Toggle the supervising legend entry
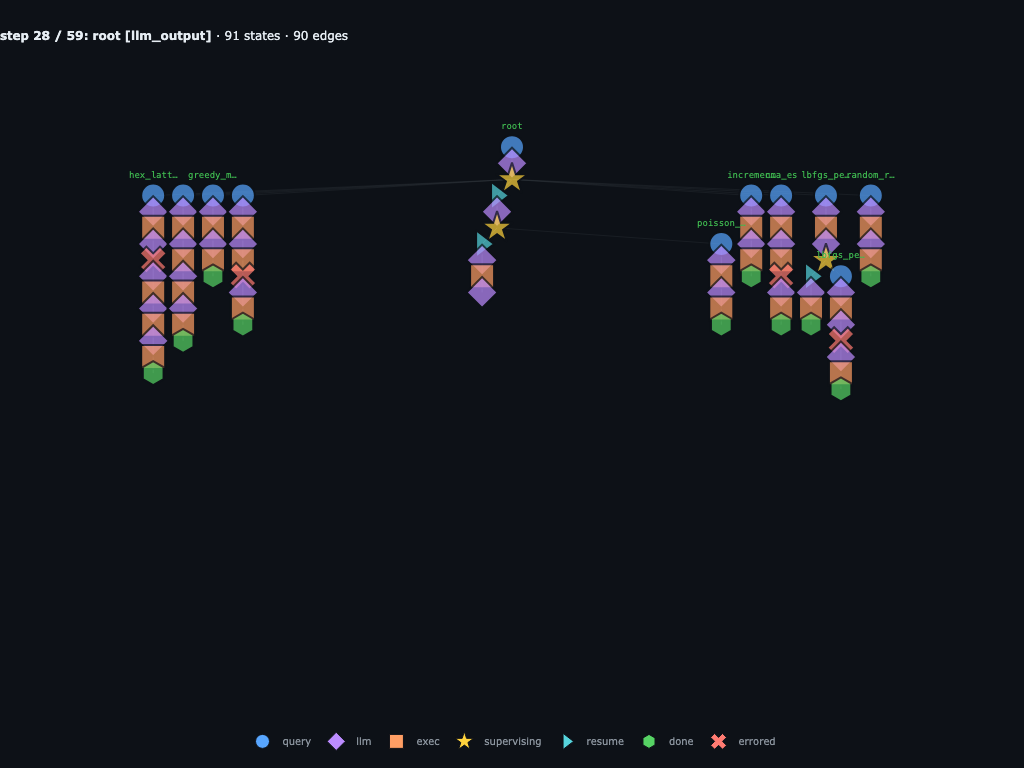 pyautogui.click(x=499, y=741)
